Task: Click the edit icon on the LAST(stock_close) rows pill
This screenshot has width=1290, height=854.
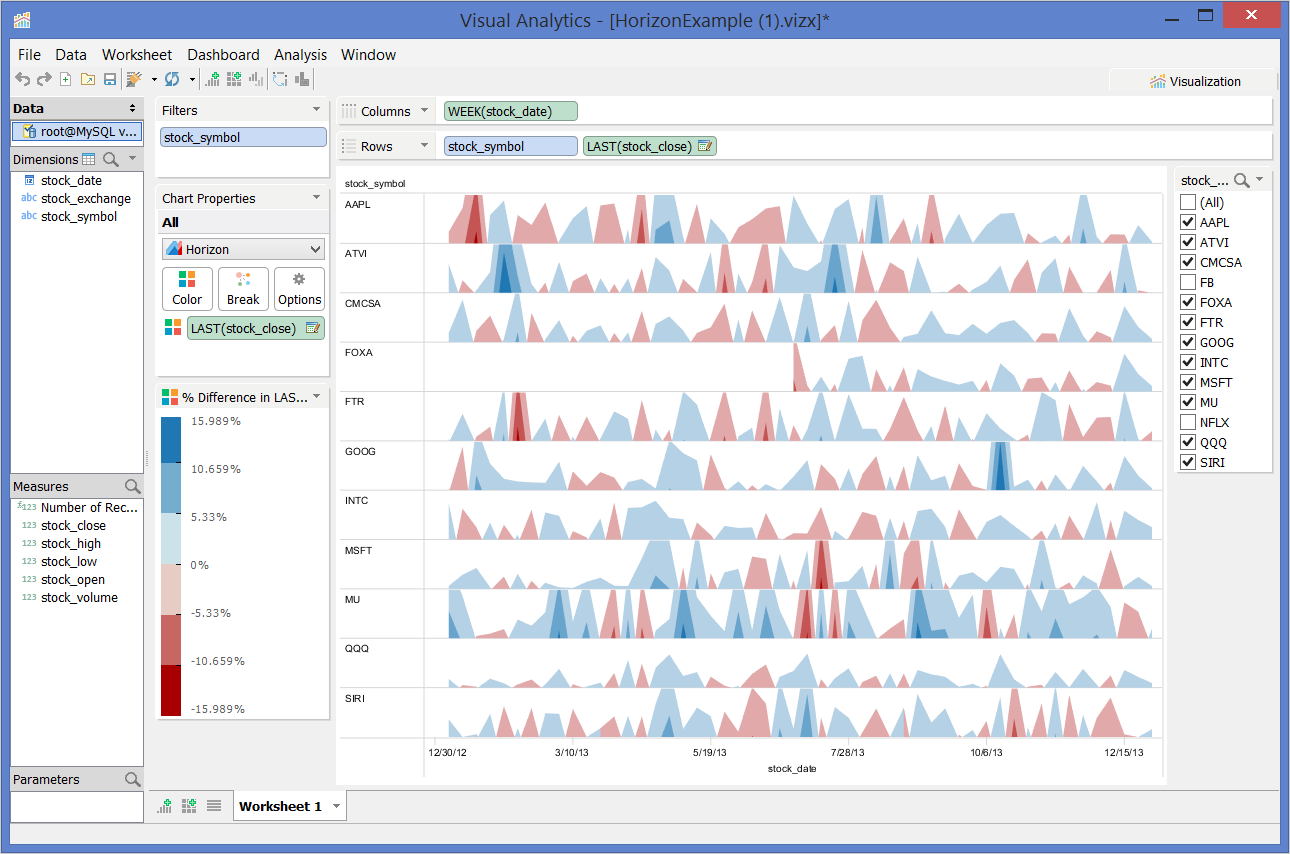Action: 705,146
